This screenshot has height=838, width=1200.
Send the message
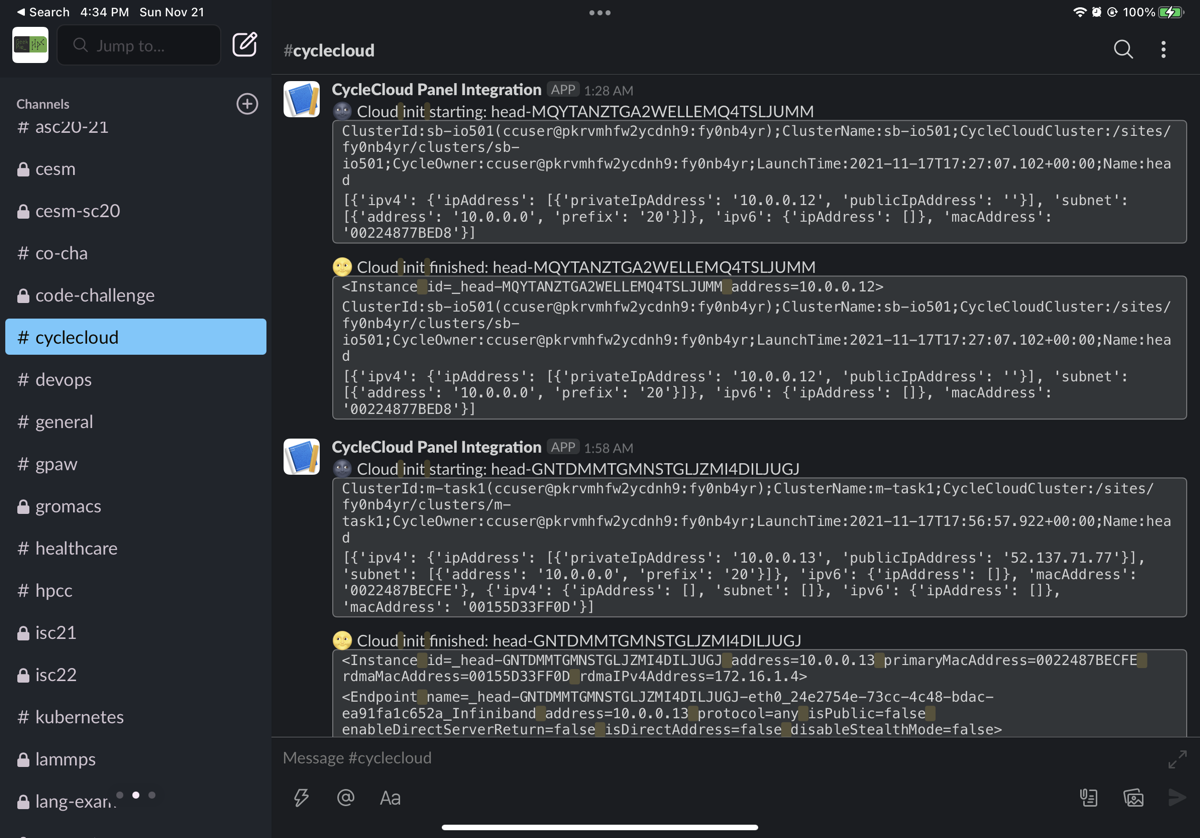tap(1177, 797)
